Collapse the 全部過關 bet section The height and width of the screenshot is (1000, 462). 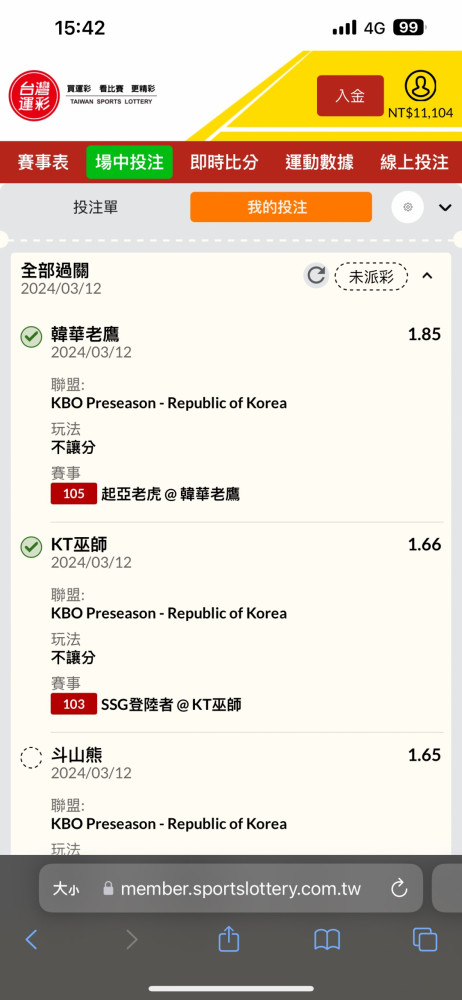(x=428, y=276)
